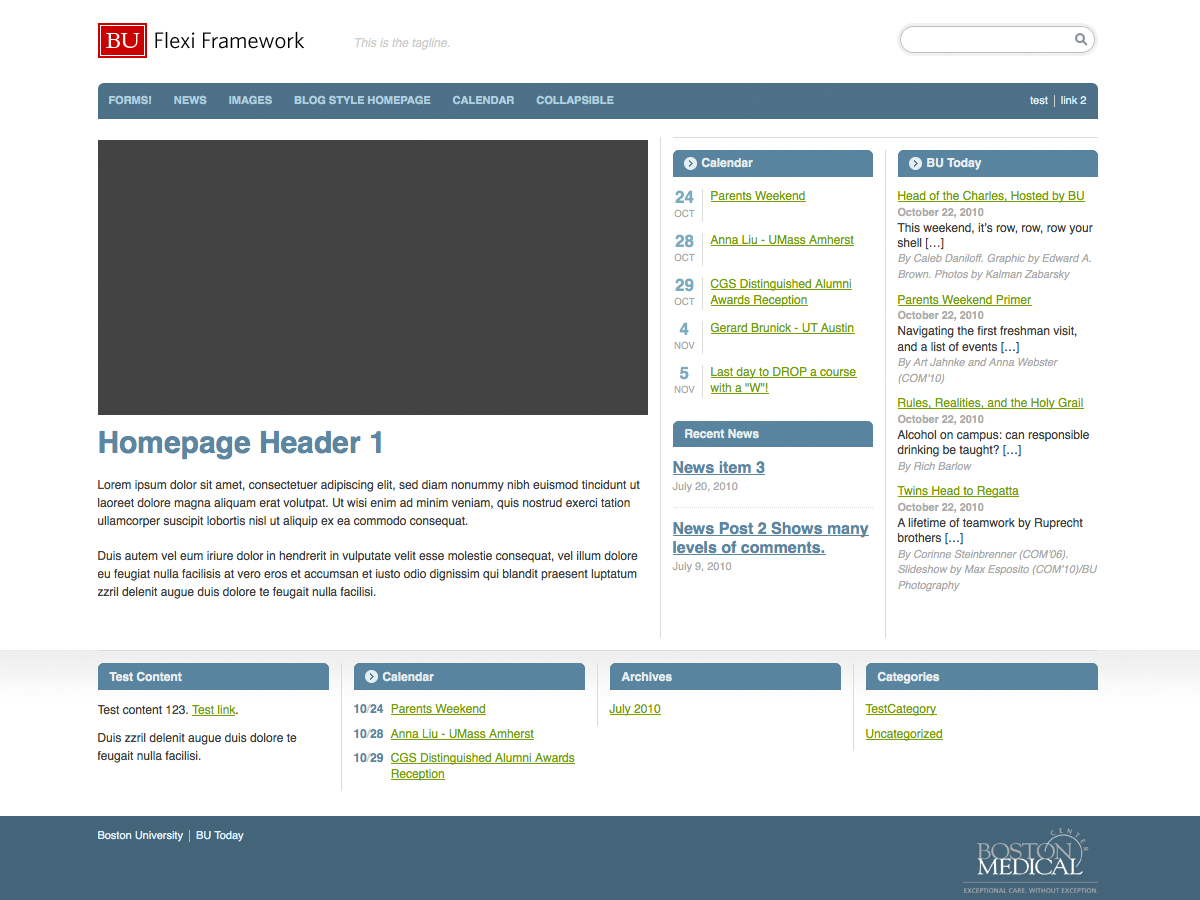Open Gerard Brunick - UT Austin event
Viewport: 1200px width, 900px height.
[x=782, y=328]
